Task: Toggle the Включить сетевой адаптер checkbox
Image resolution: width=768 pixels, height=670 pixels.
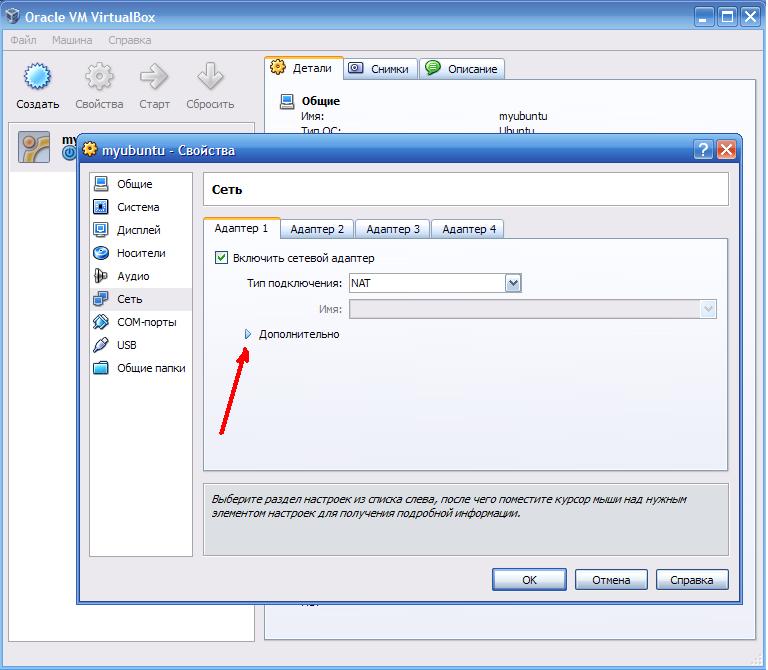Action: 221,258
